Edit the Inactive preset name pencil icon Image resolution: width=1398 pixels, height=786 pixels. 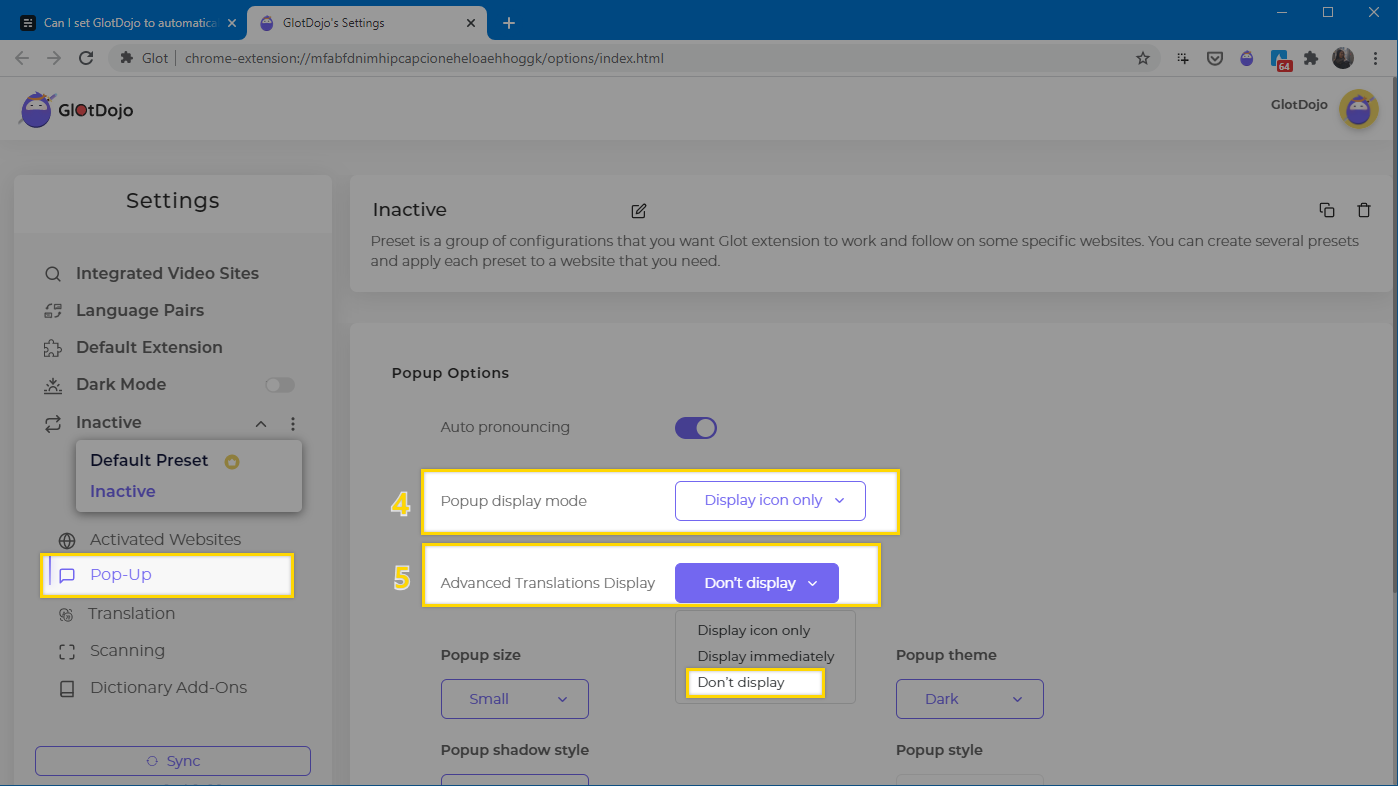click(639, 210)
